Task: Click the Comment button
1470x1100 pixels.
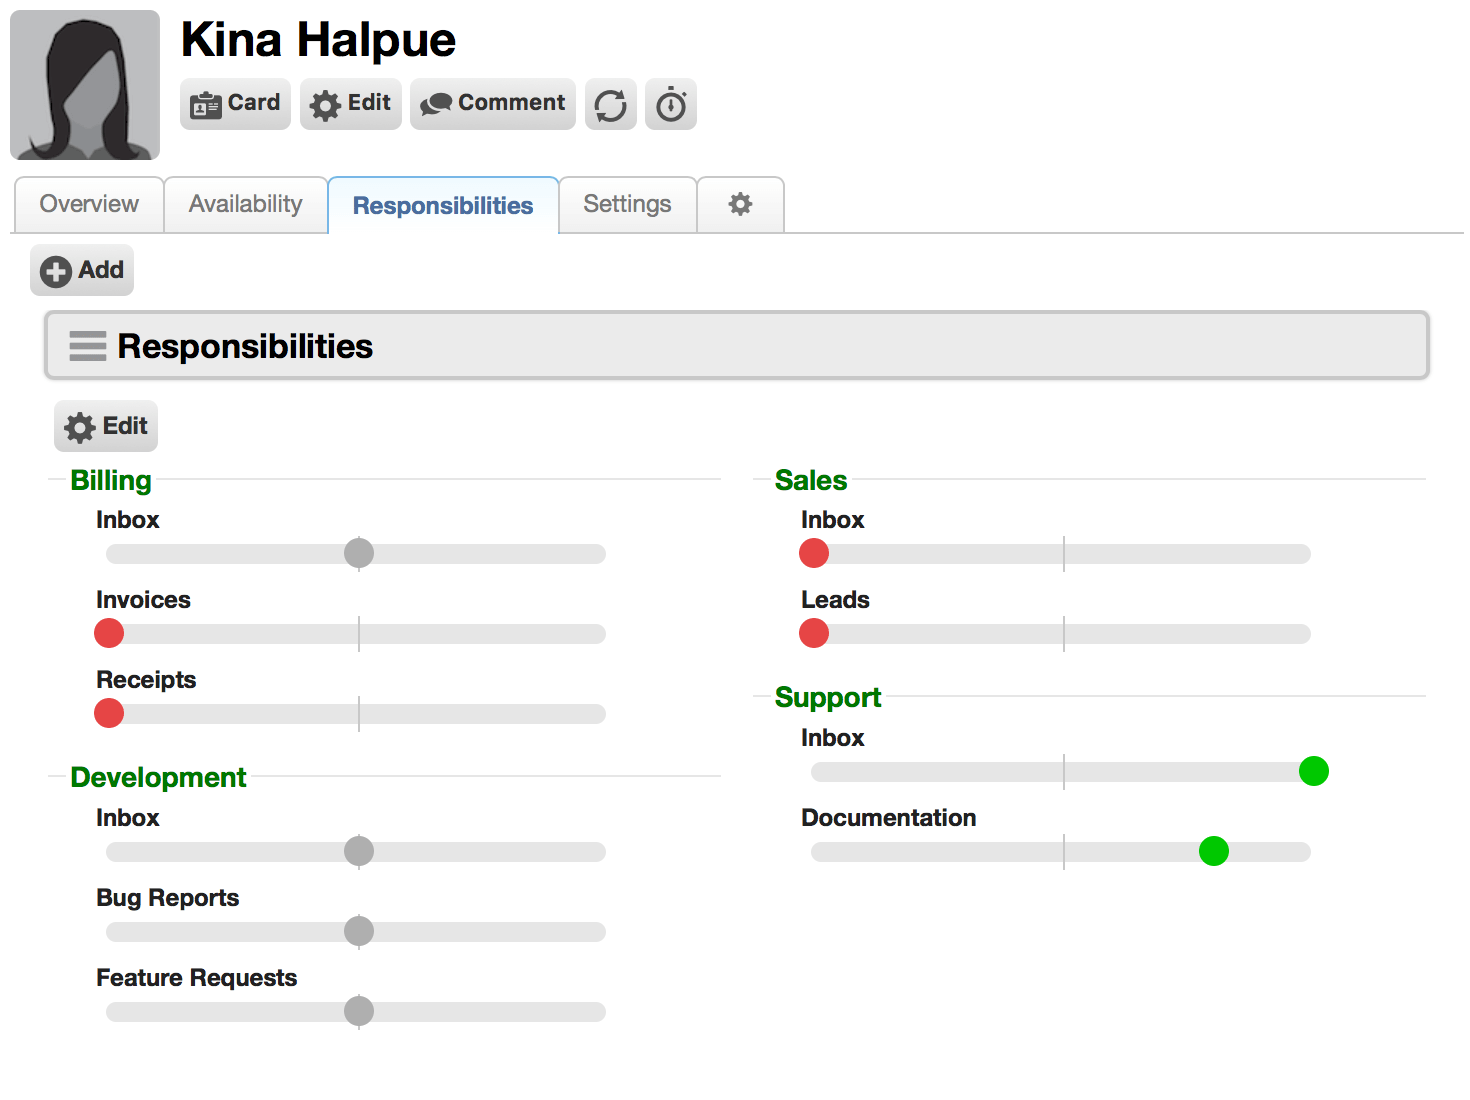Action: pyautogui.click(x=493, y=104)
